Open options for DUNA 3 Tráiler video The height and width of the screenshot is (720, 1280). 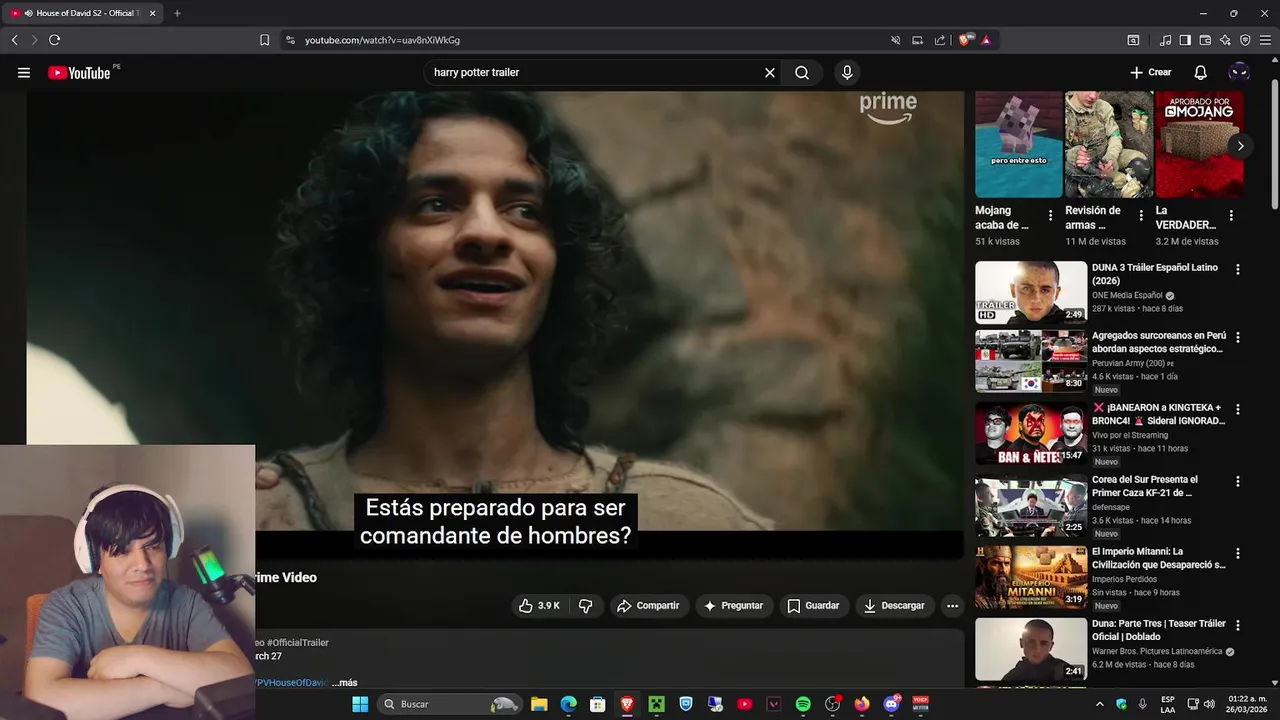click(1238, 269)
